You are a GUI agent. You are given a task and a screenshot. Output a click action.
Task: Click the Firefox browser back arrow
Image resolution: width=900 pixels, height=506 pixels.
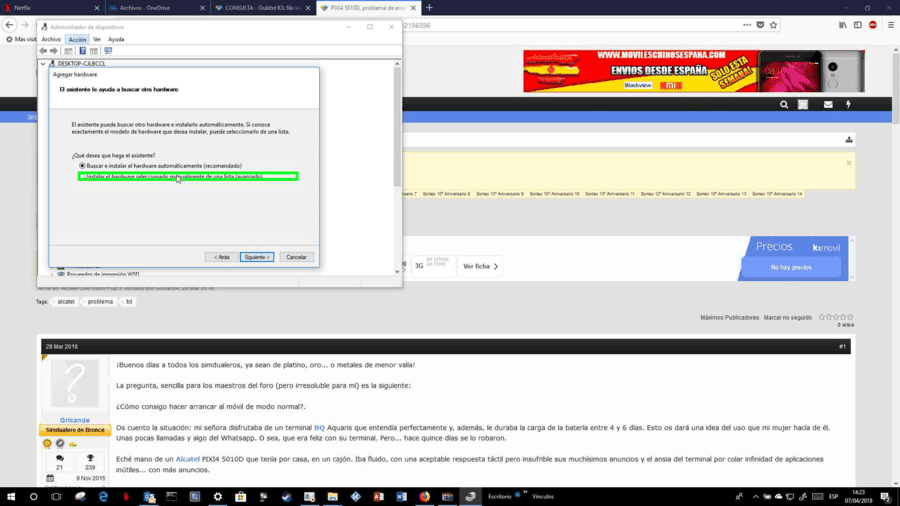(x=9, y=25)
